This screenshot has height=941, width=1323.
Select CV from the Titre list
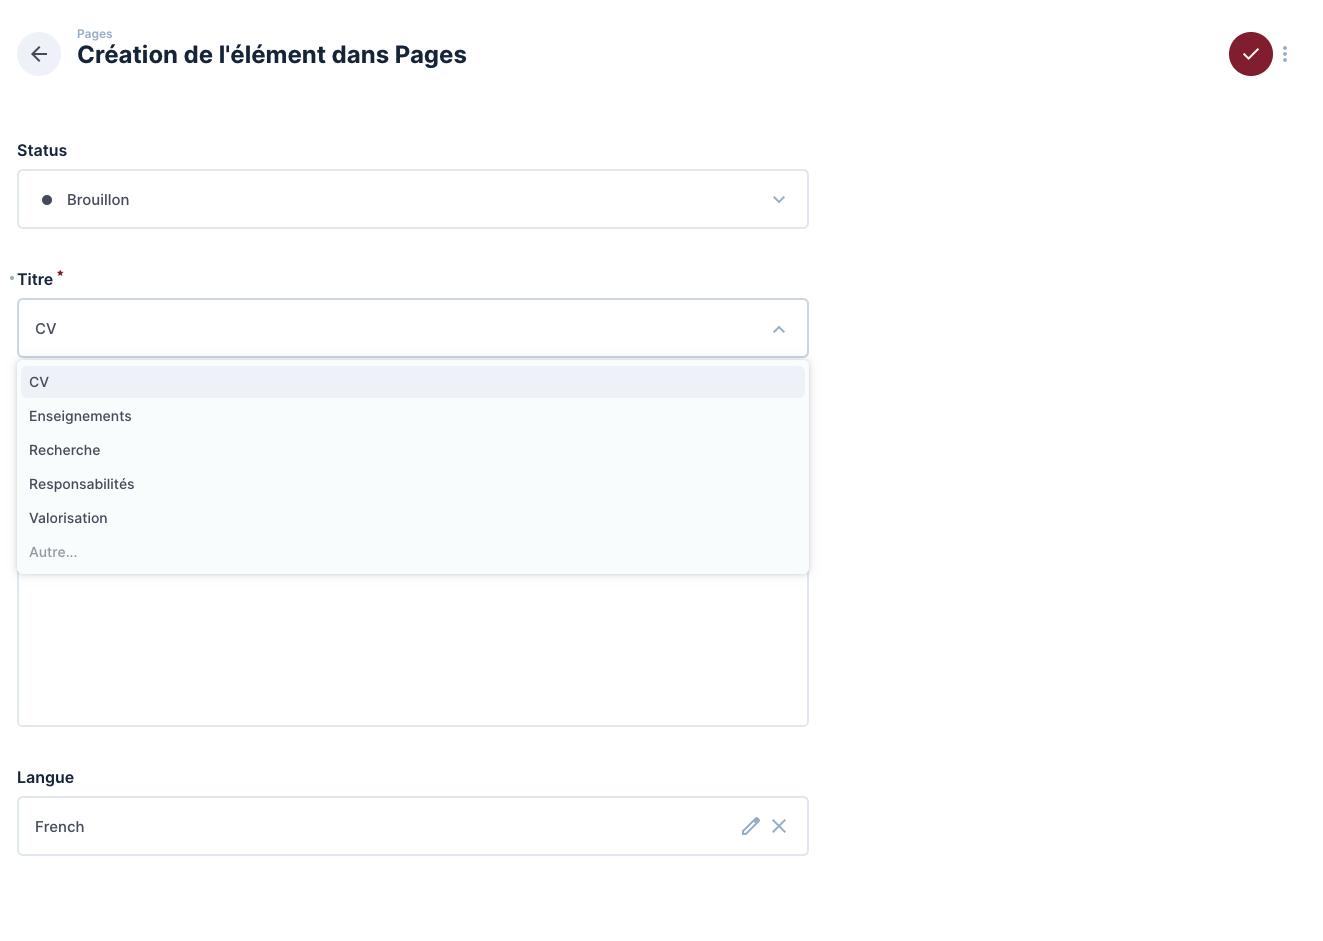(x=40, y=382)
